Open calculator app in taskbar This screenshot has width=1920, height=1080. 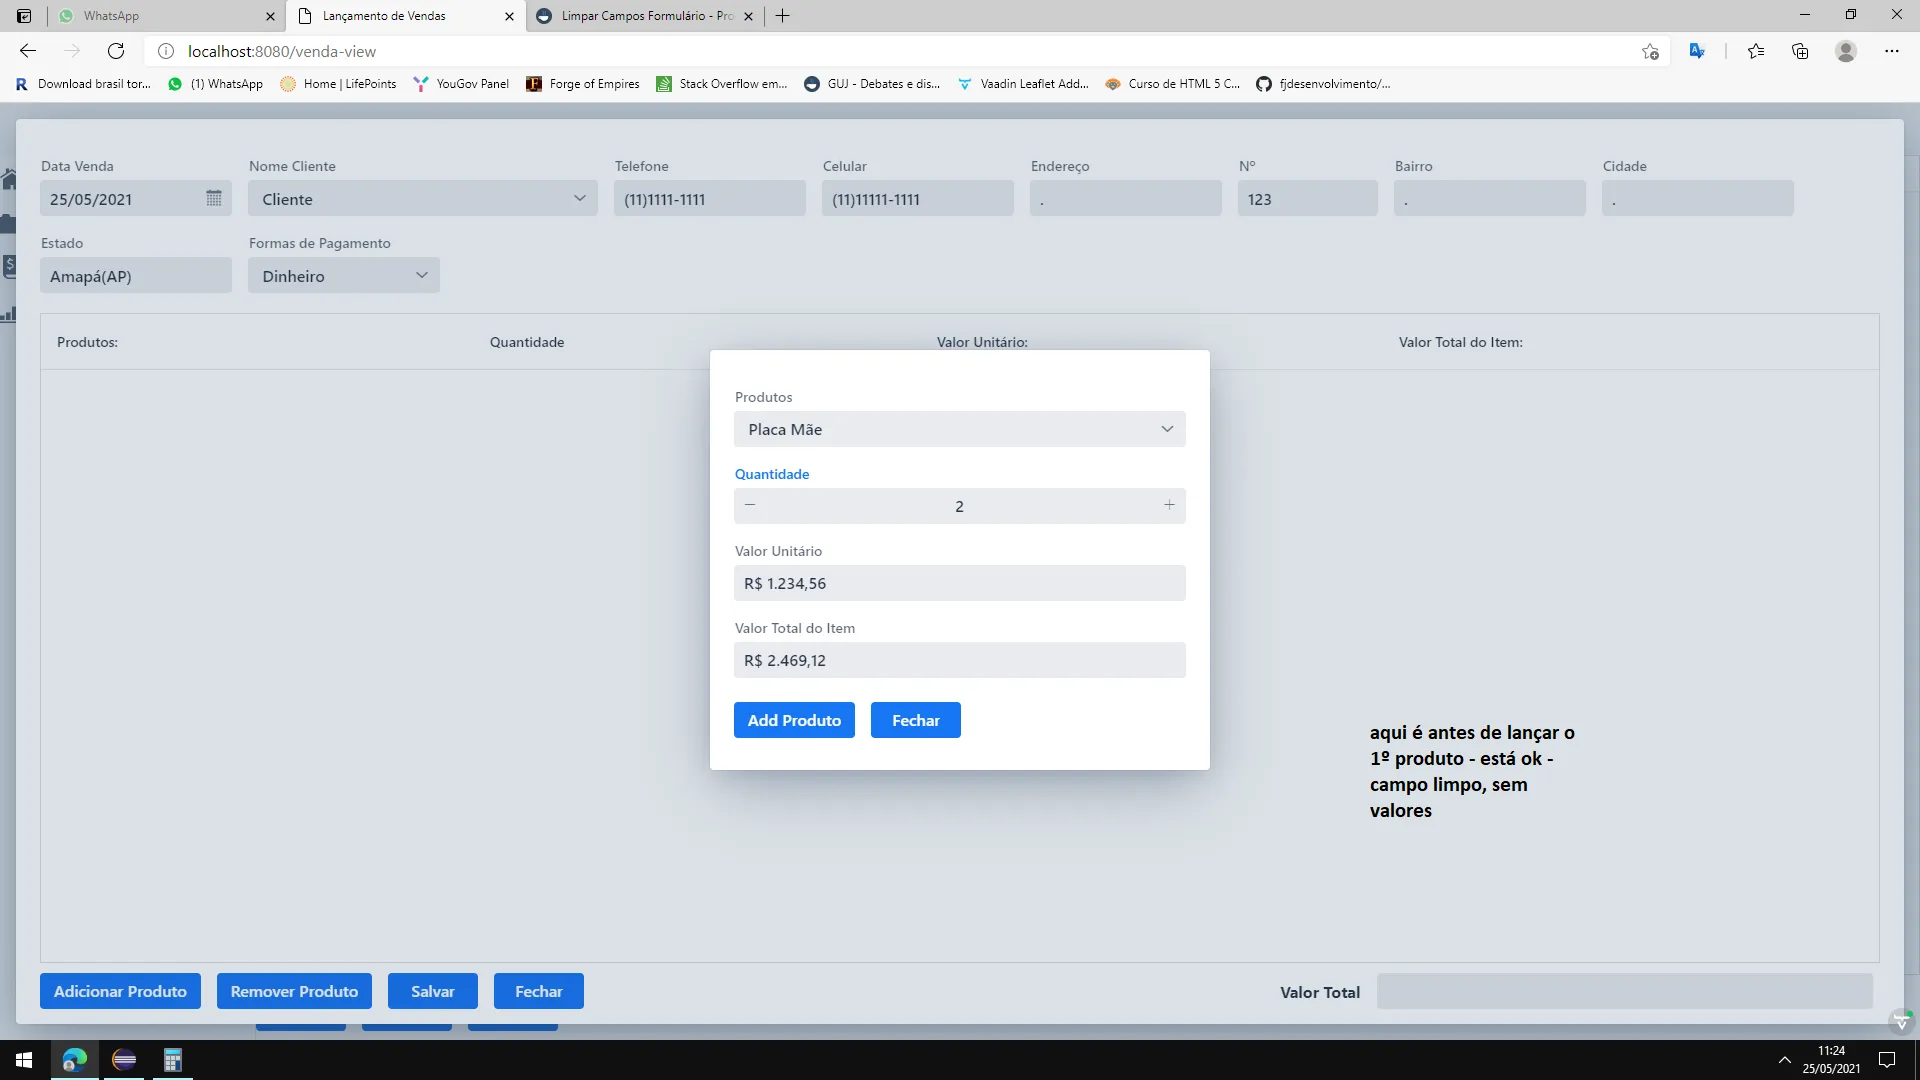(172, 1060)
